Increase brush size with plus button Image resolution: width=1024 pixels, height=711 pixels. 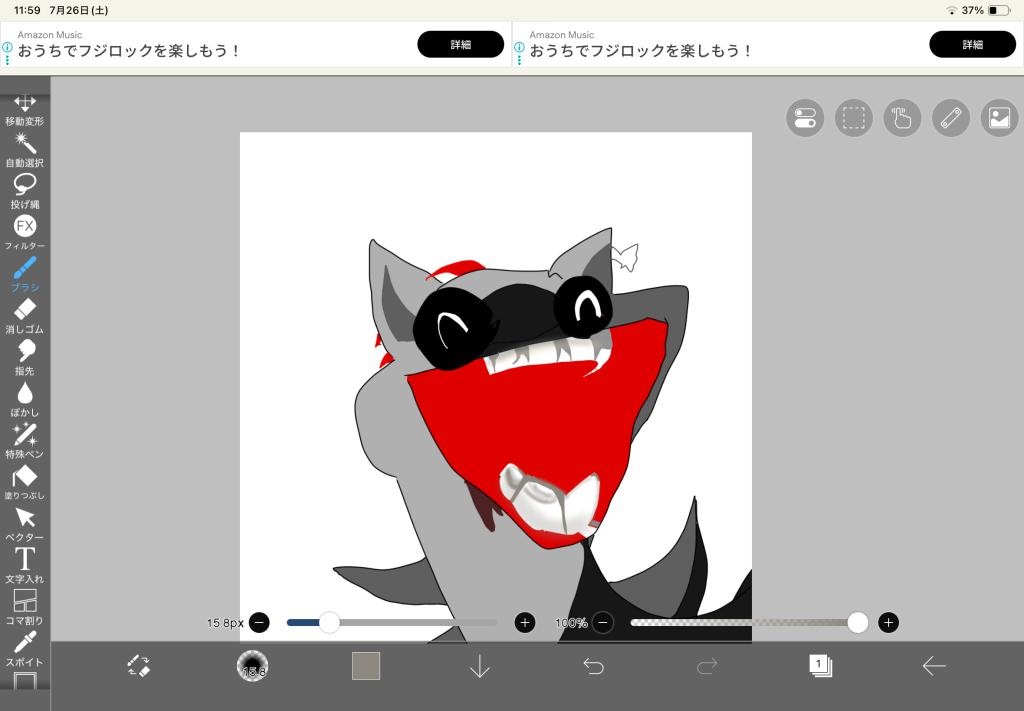[x=525, y=623]
